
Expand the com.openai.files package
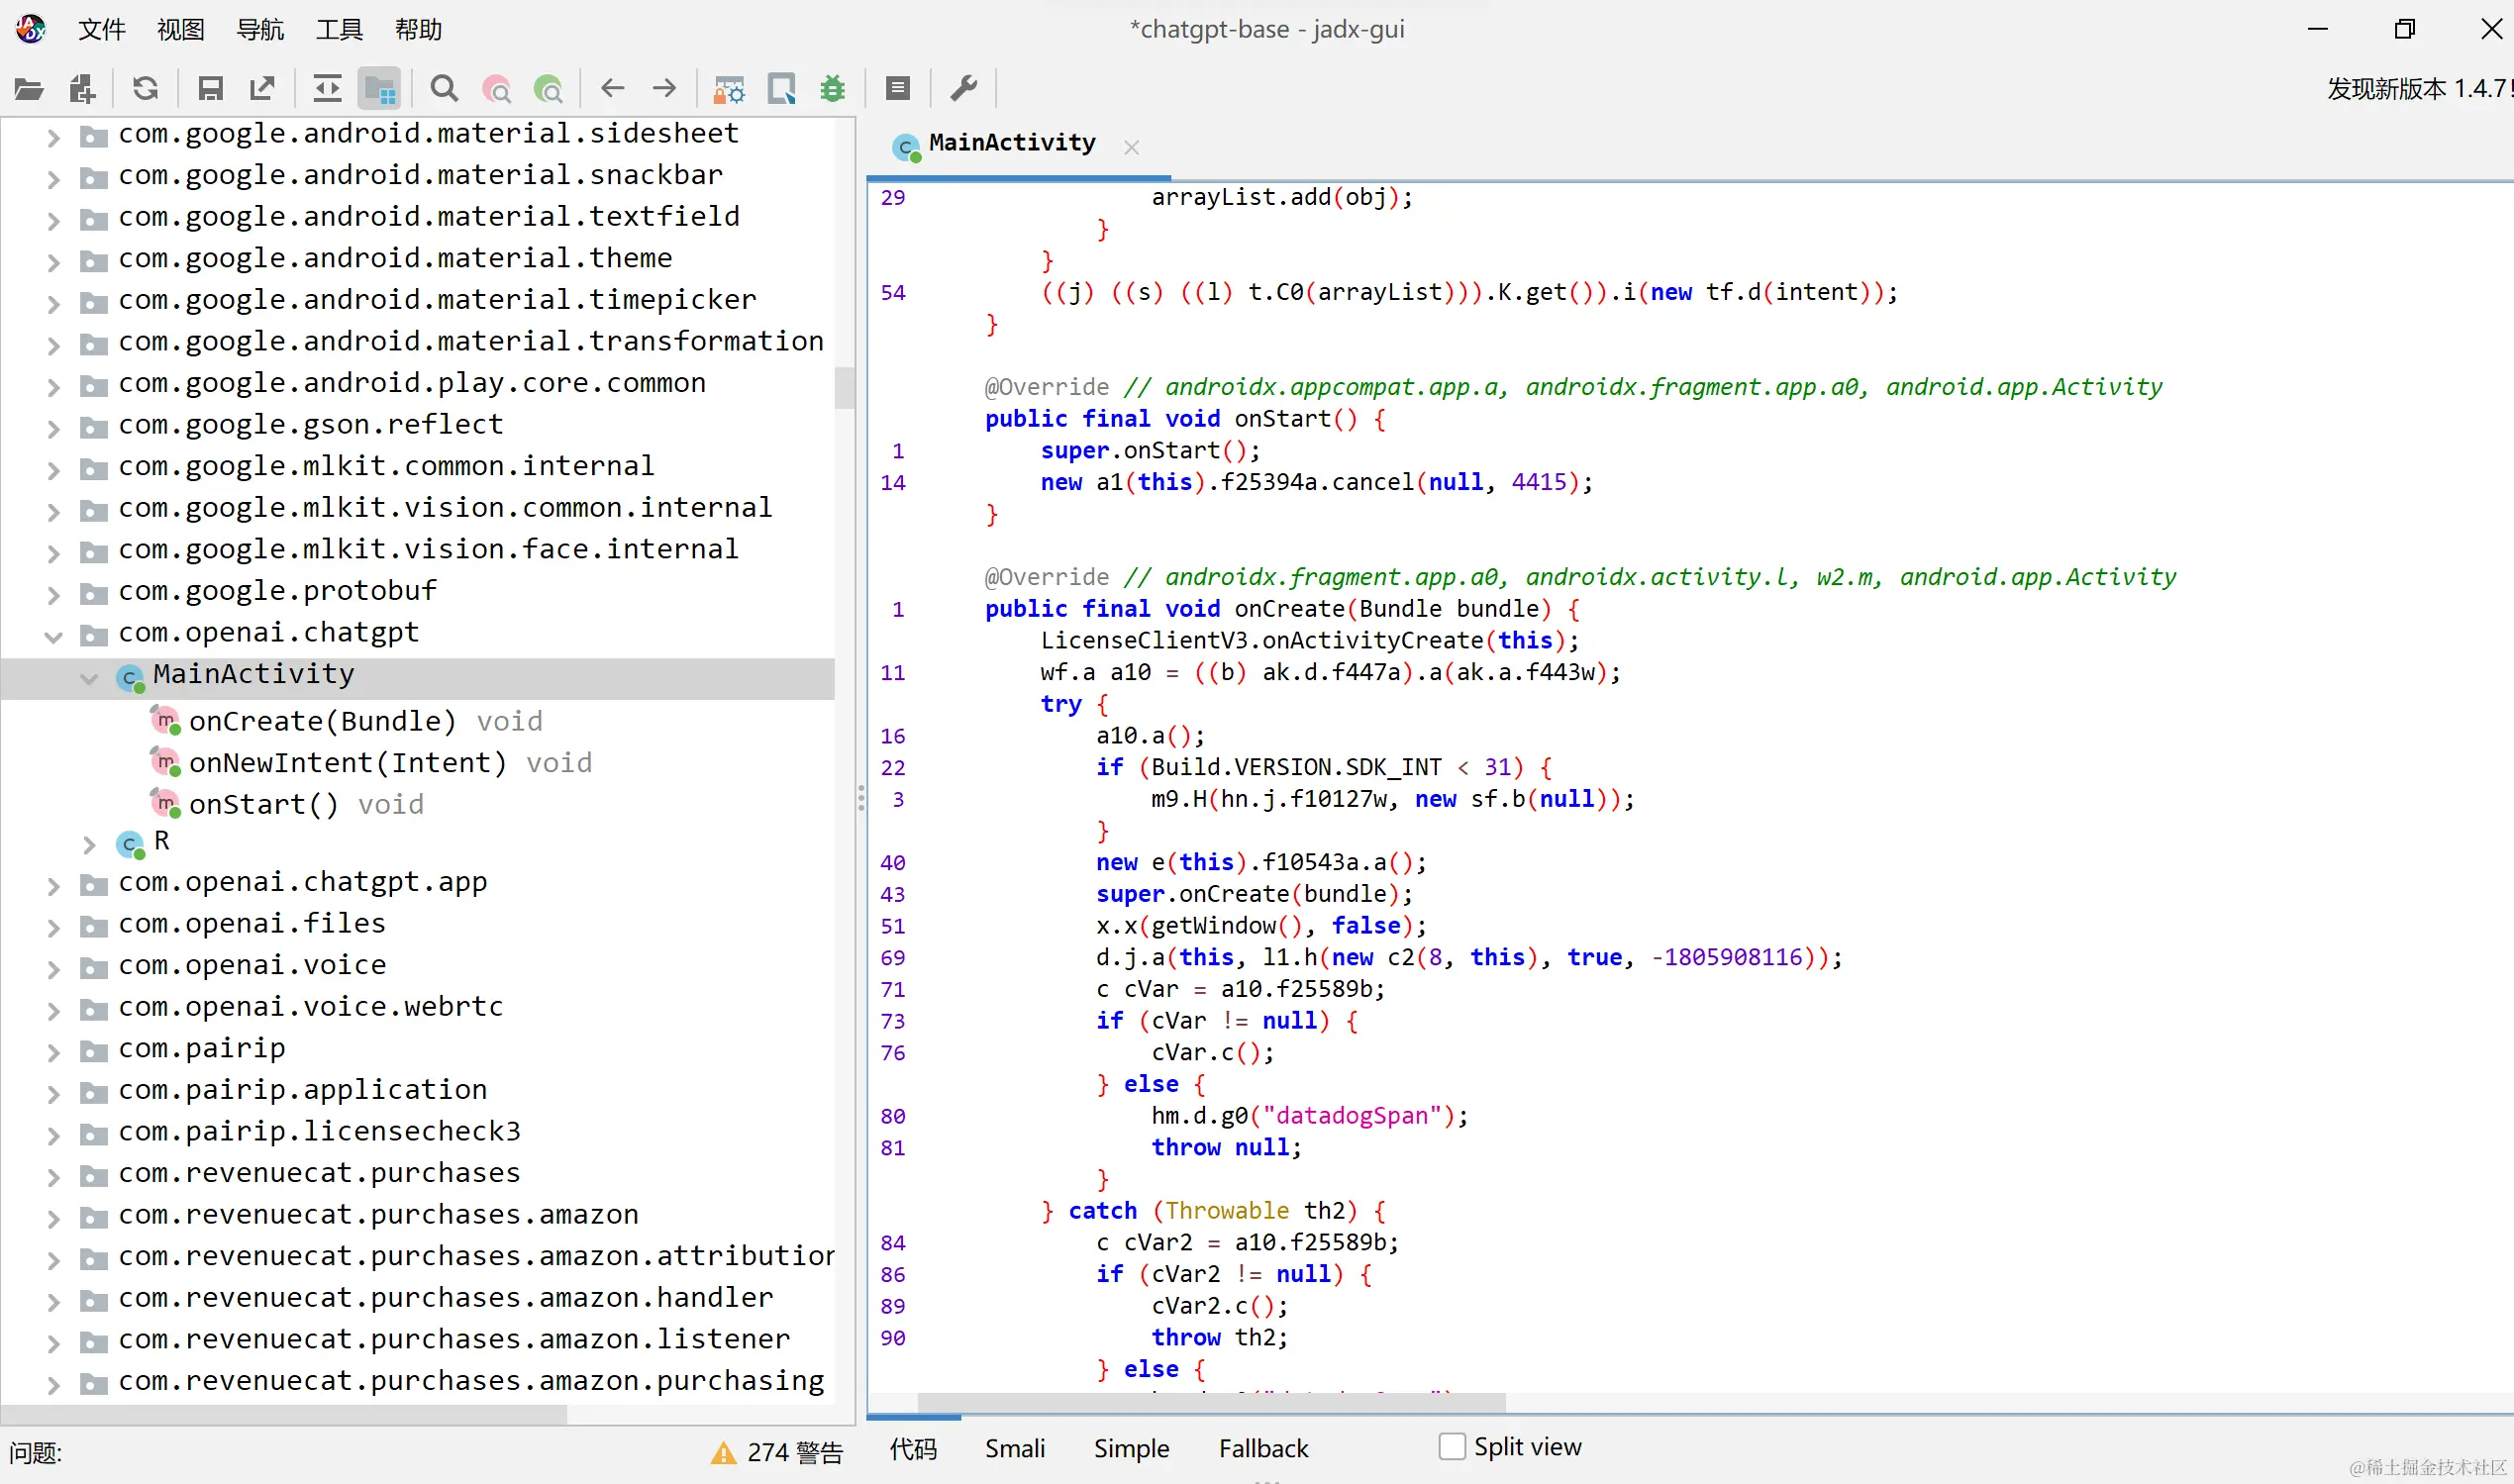pos(54,928)
